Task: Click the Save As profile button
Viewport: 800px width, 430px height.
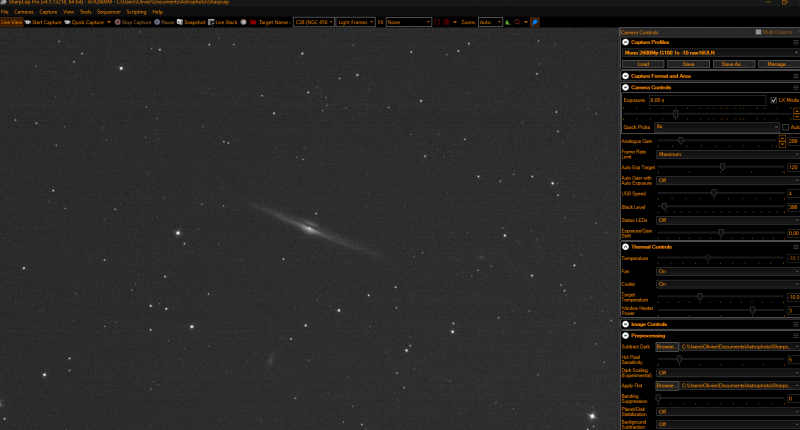Action: click(x=734, y=64)
